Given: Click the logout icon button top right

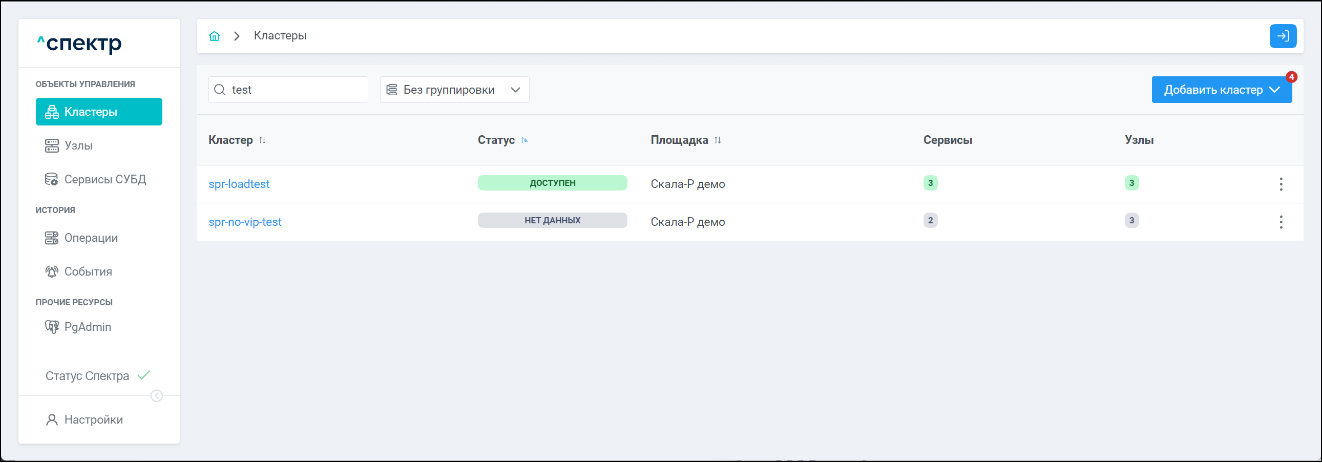Looking at the screenshot, I should pyautogui.click(x=1283, y=36).
